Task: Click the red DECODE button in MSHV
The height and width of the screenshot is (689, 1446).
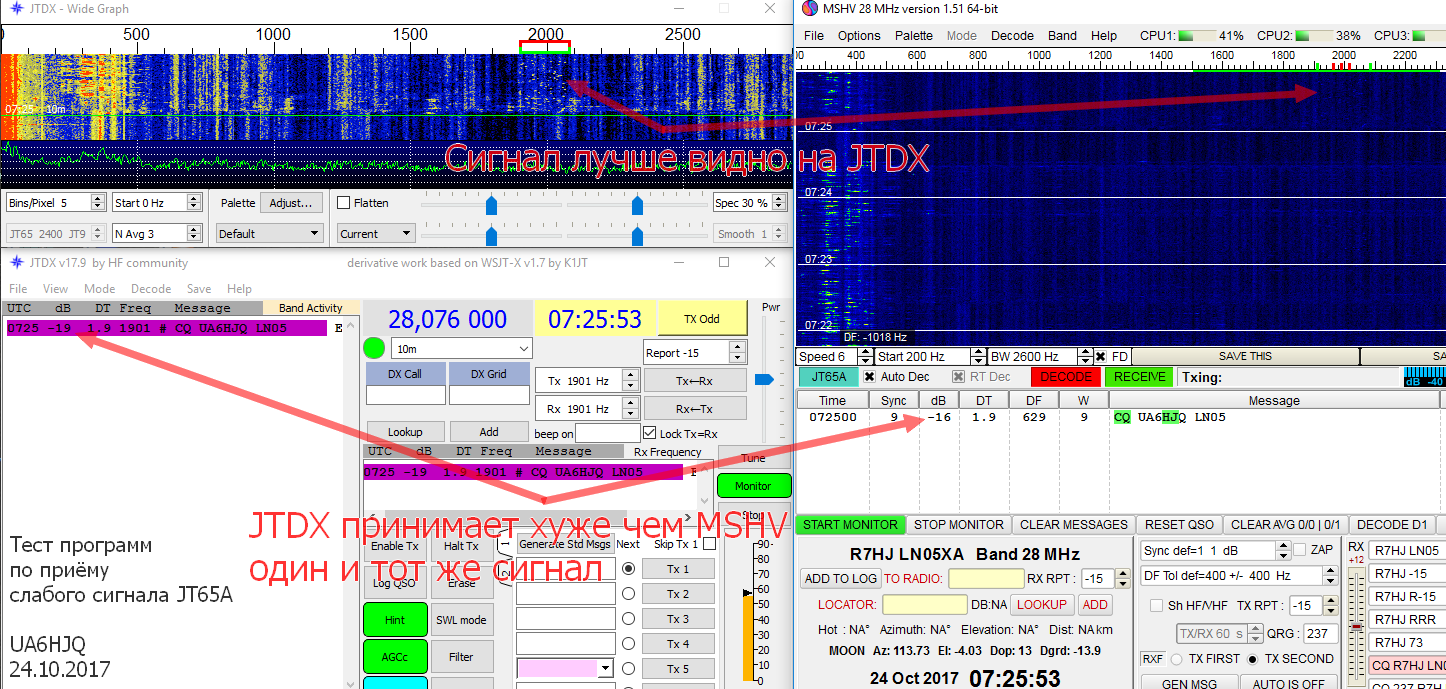Action: (x=1066, y=377)
